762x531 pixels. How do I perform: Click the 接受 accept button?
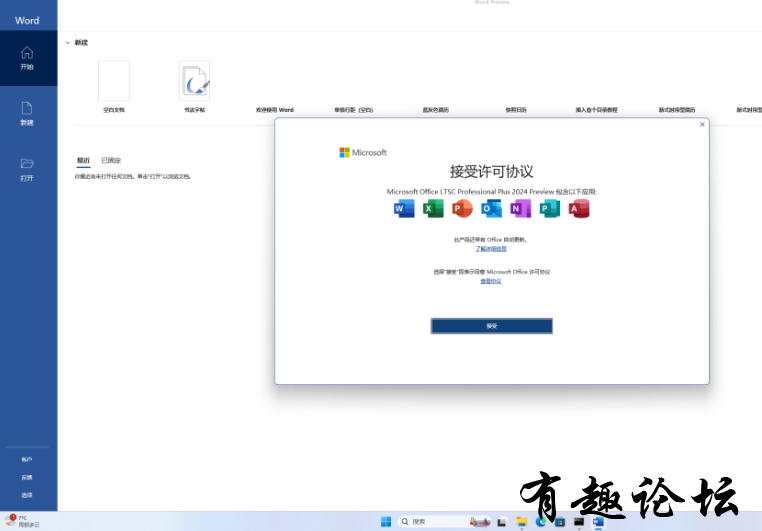[491, 326]
